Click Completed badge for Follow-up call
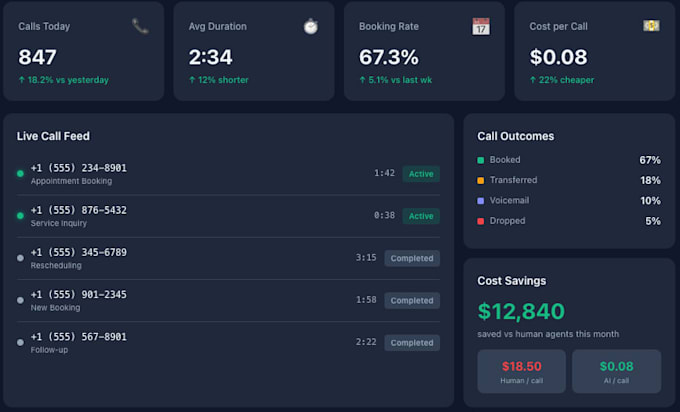 tap(412, 343)
